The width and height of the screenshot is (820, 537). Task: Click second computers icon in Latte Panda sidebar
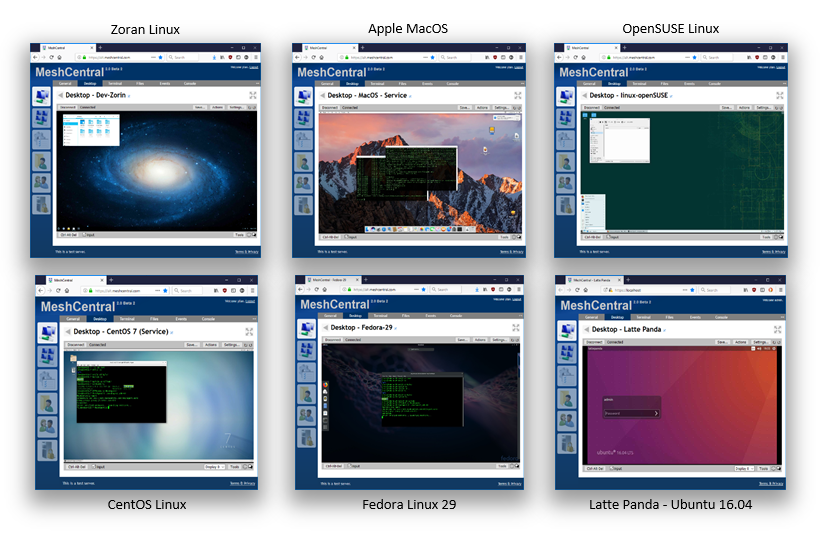click(x=566, y=353)
